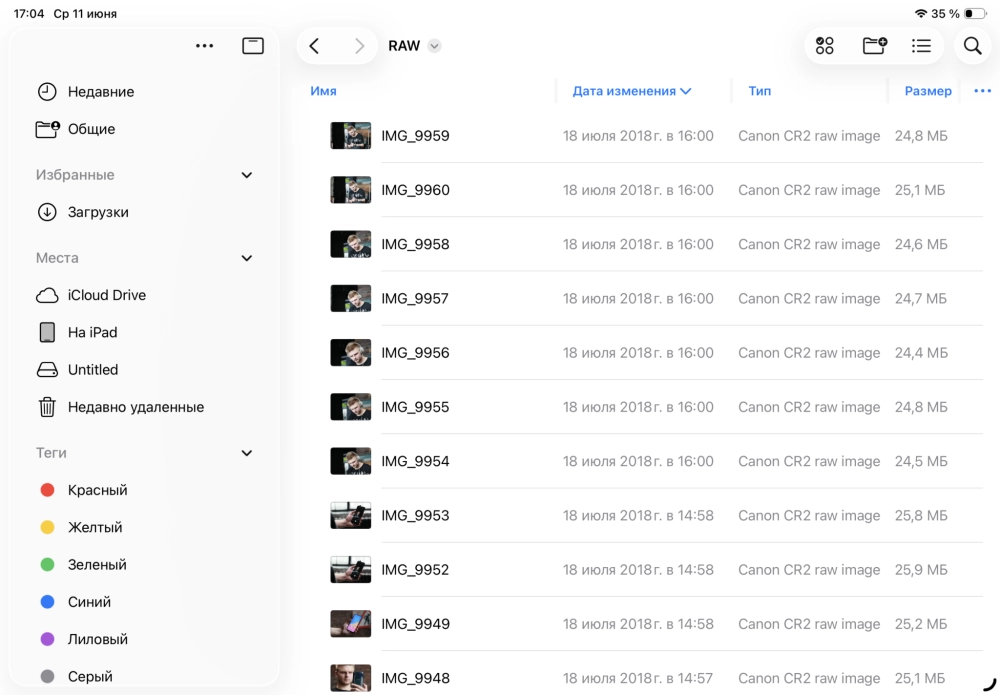
Task: Open the IMG_9953 thumbnail file
Action: (x=351, y=516)
